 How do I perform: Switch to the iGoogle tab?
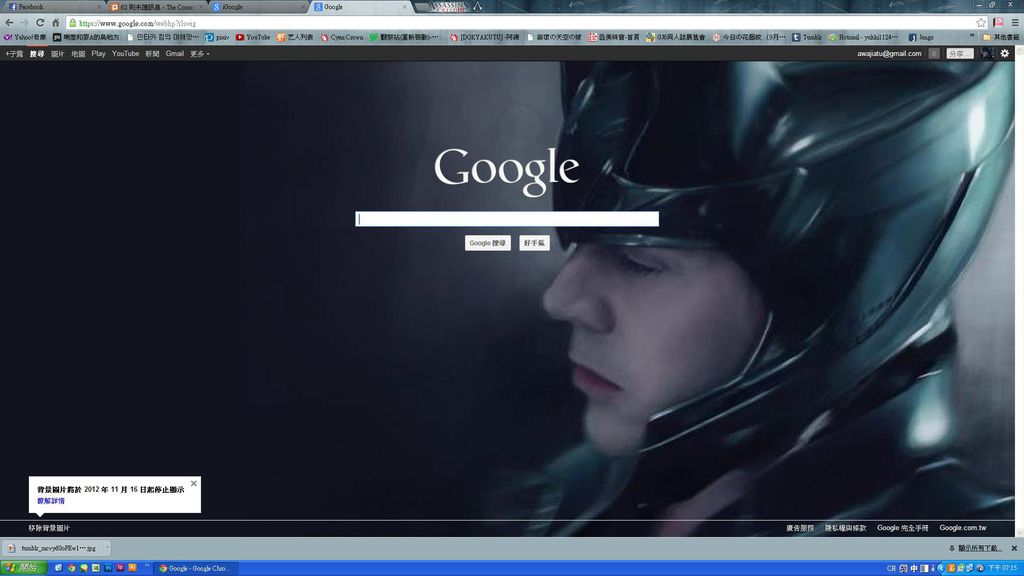click(258, 7)
